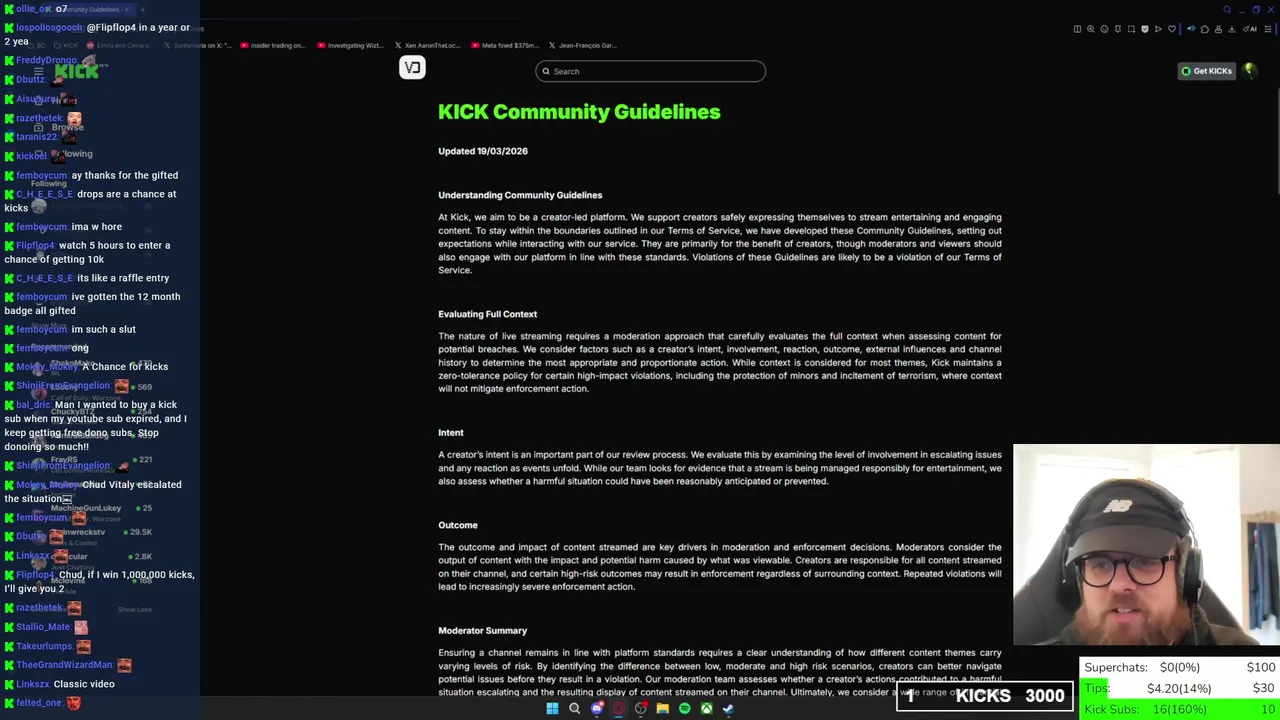Screen dimensions: 1280x720
Task: Open Spotify from the taskbar
Action: click(684, 708)
